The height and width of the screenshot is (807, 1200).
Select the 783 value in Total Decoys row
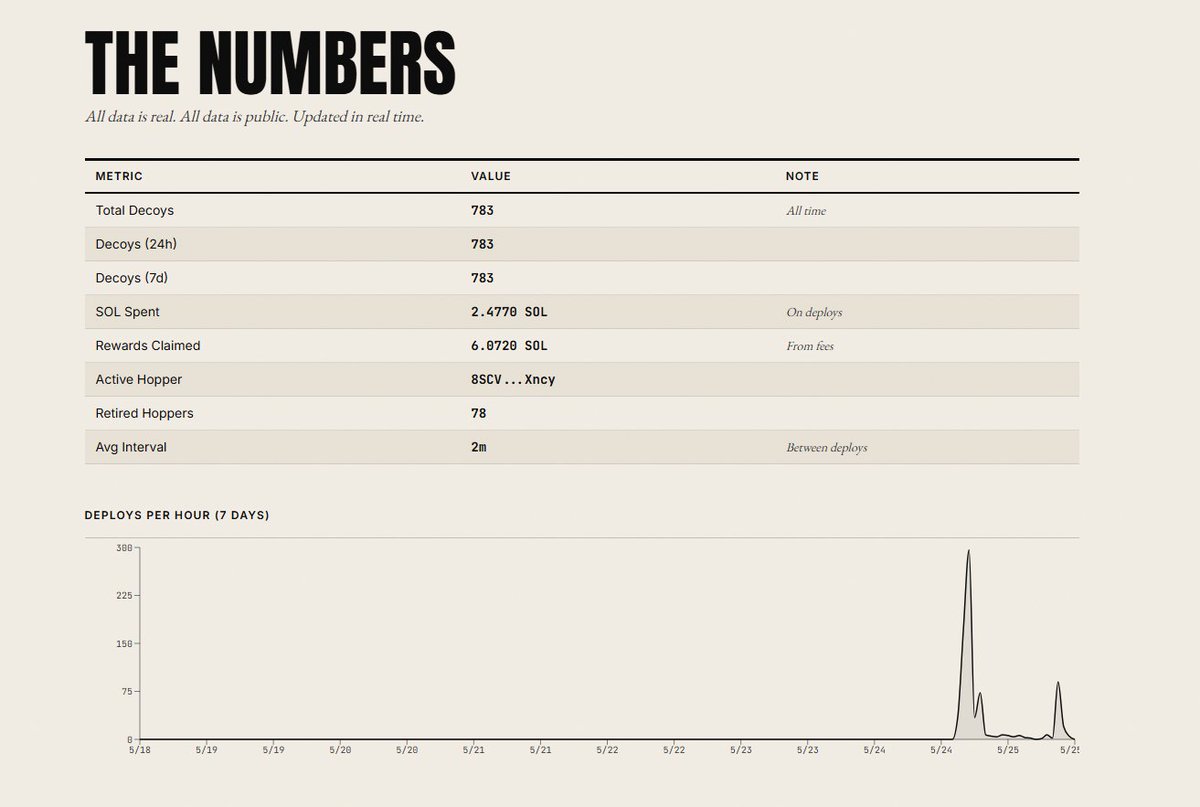click(482, 211)
